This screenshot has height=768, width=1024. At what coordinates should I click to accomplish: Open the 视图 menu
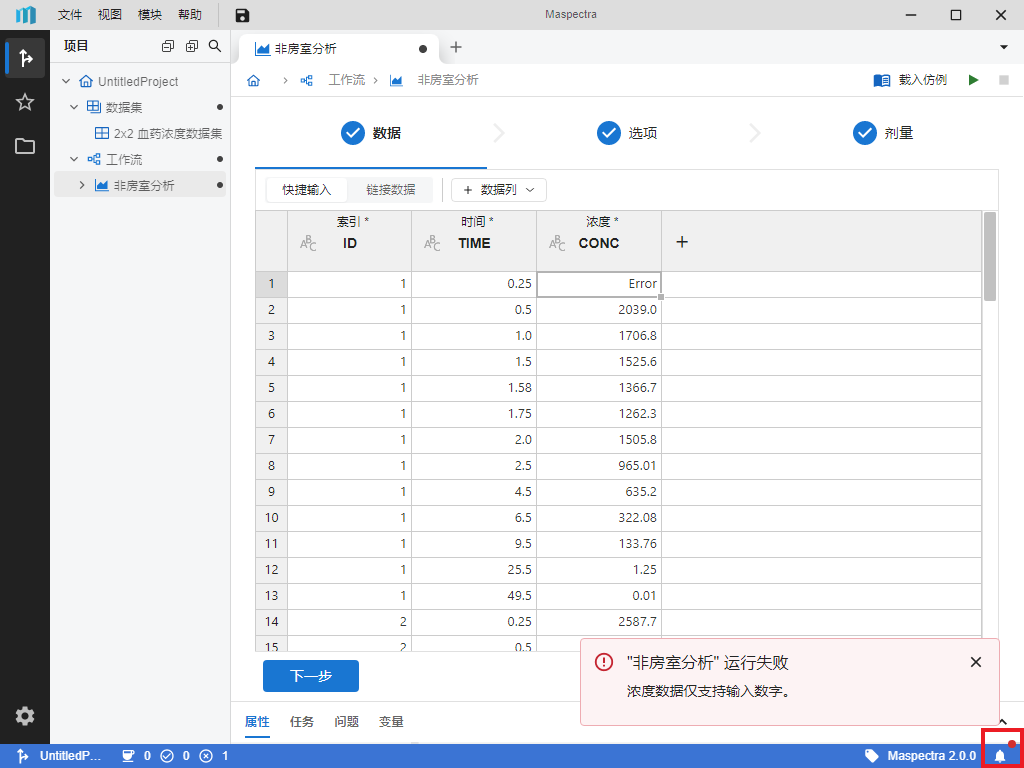coord(110,15)
